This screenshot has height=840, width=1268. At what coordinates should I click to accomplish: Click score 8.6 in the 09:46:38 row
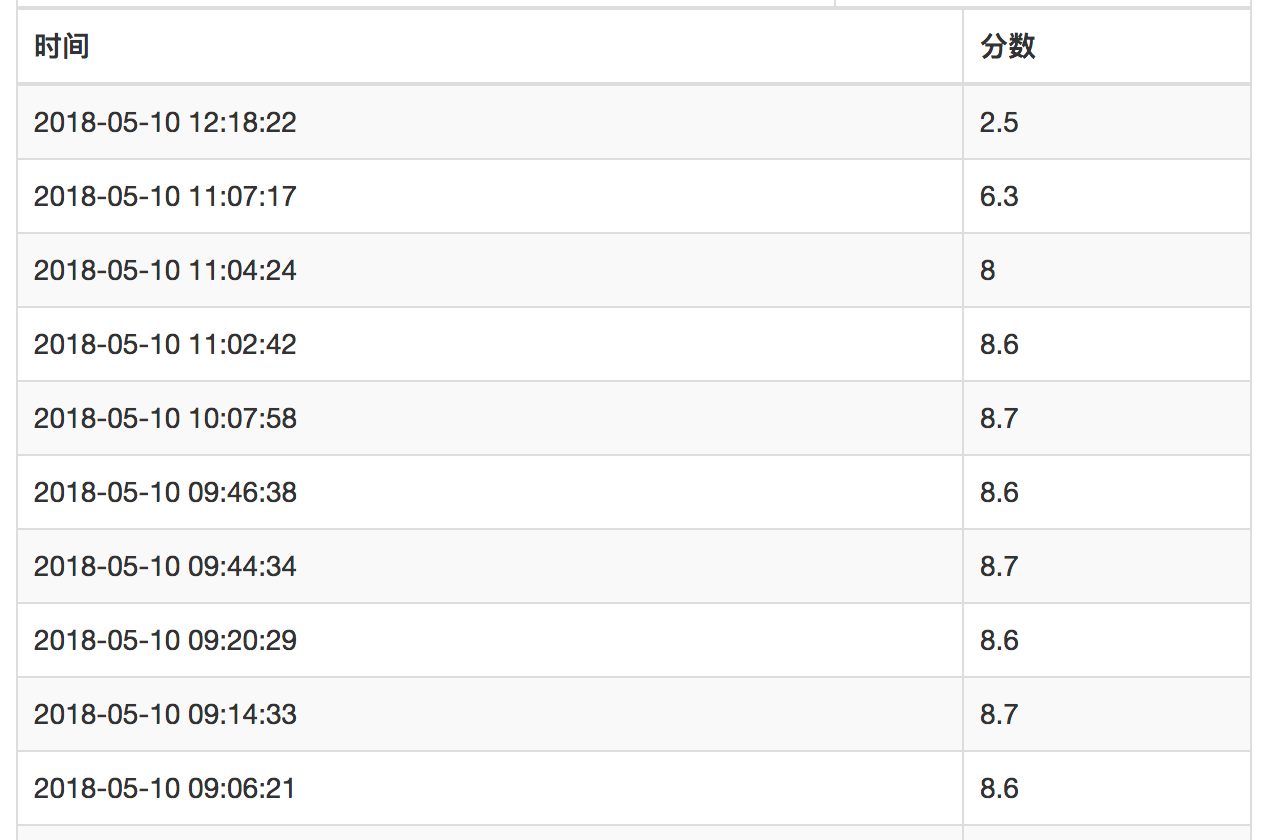click(x=1106, y=492)
